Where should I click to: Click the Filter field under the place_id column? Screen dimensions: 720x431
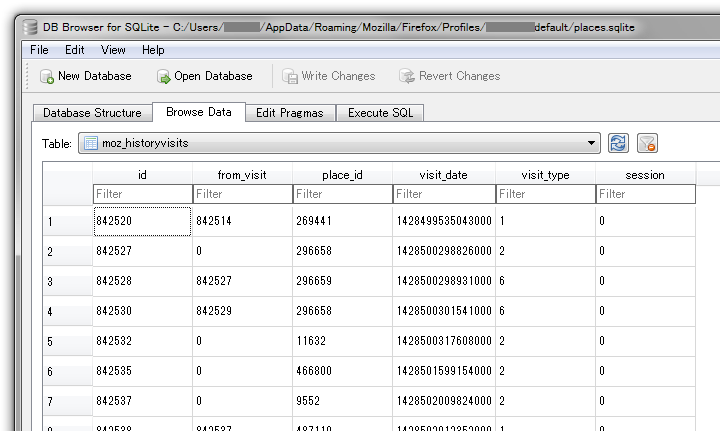coord(343,194)
